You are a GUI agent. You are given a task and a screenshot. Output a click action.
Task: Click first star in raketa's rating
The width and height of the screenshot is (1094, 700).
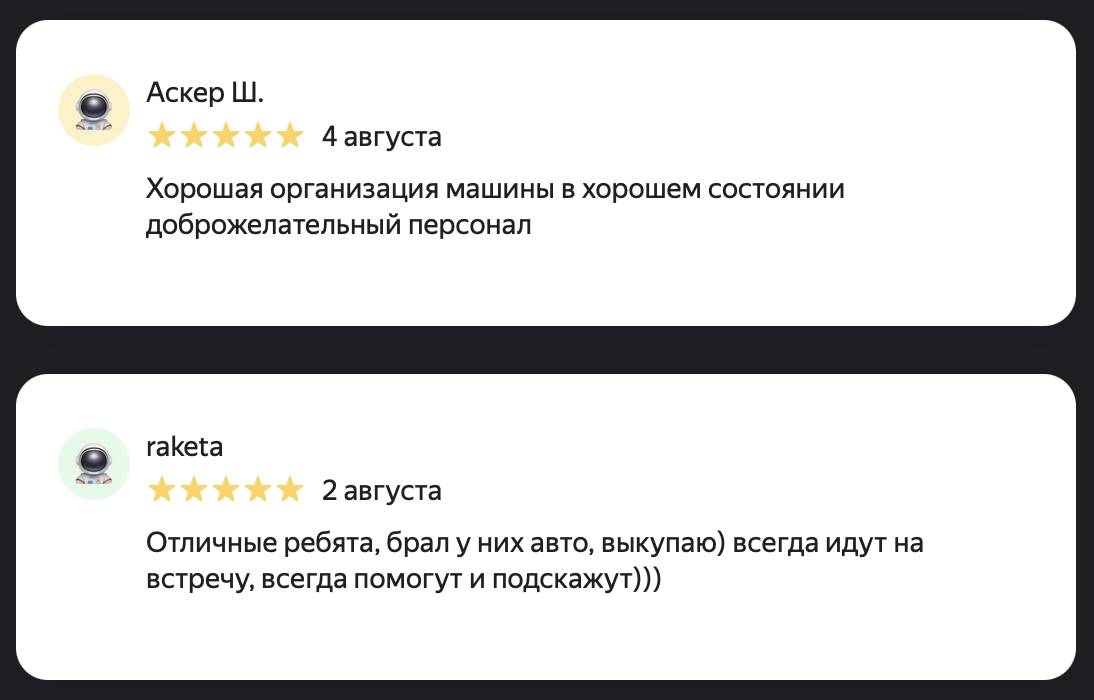coord(161,490)
